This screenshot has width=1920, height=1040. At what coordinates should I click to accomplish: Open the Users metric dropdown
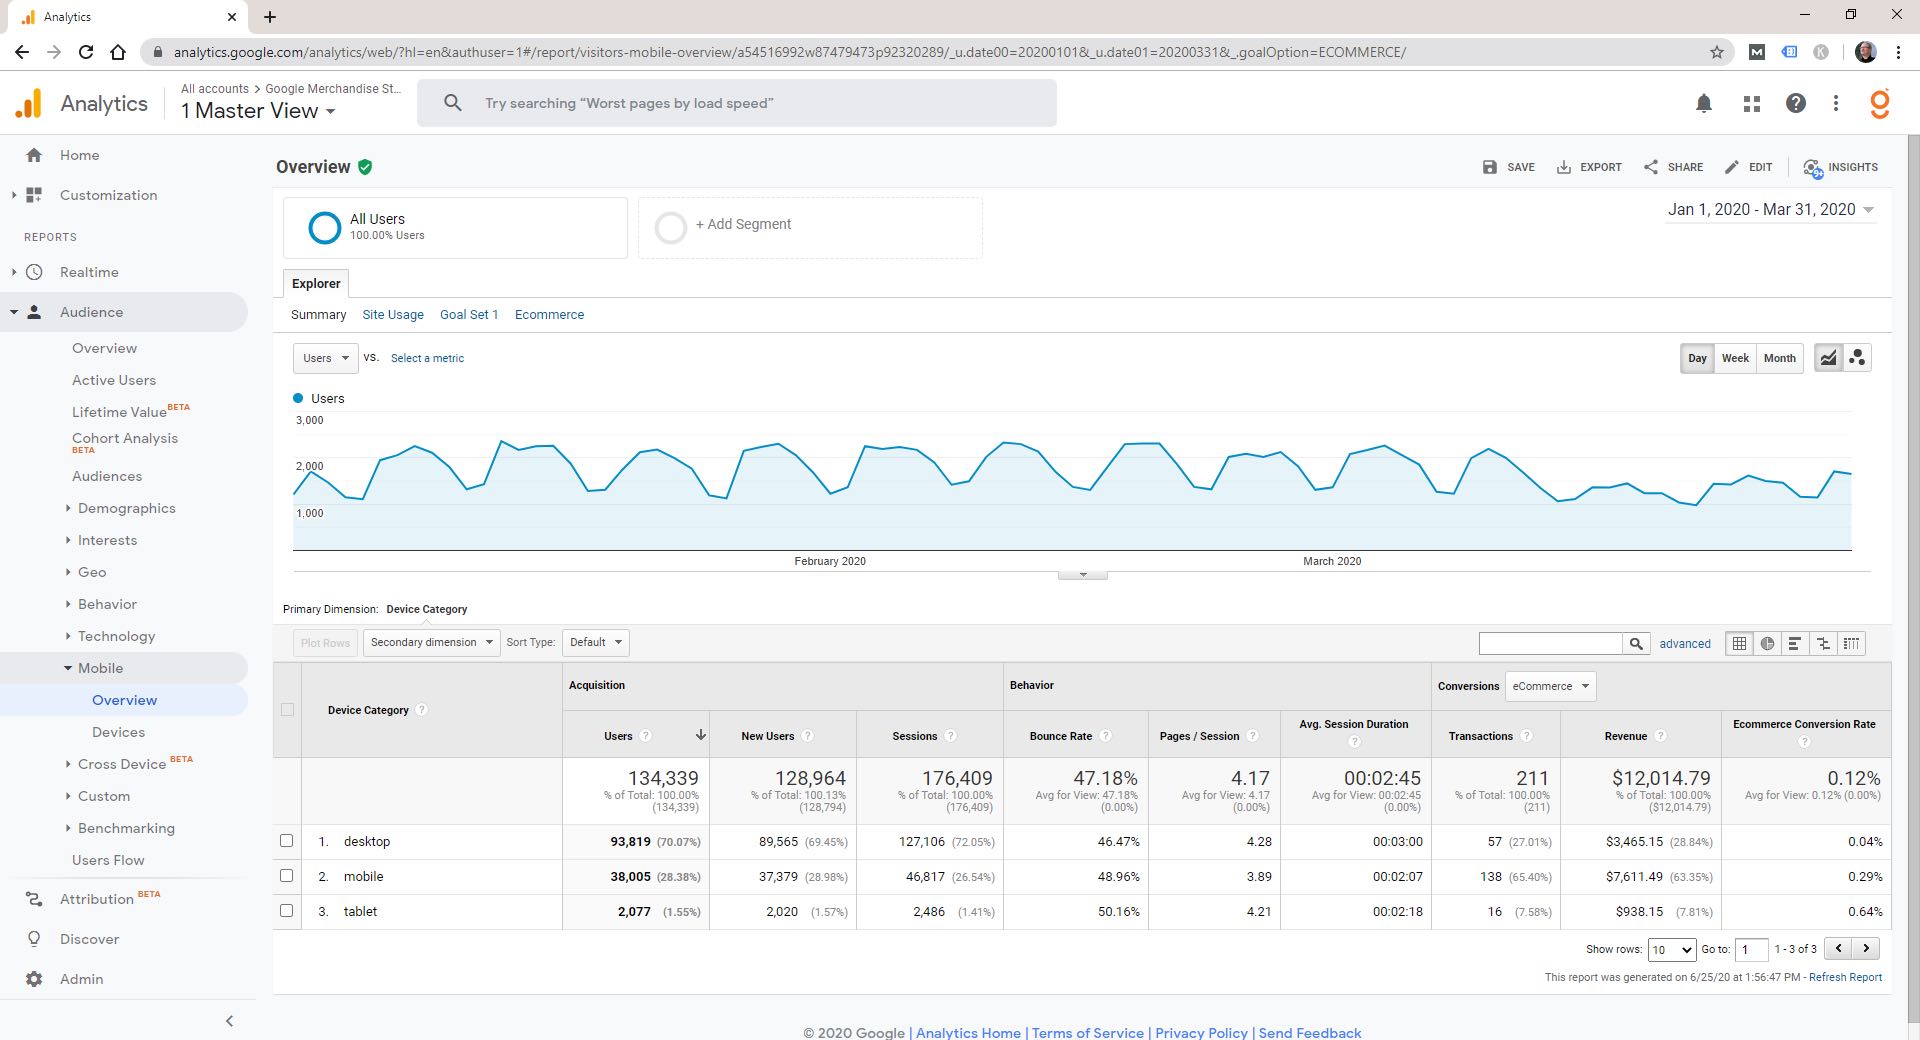[325, 358]
